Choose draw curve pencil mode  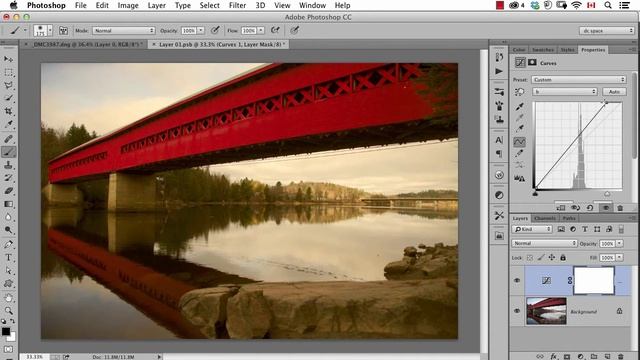coord(519,153)
